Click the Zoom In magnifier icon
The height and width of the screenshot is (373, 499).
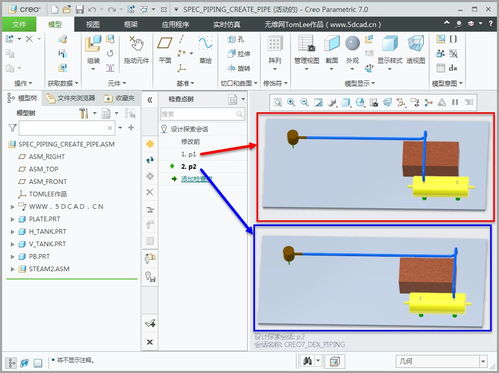[x=291, y=102]
